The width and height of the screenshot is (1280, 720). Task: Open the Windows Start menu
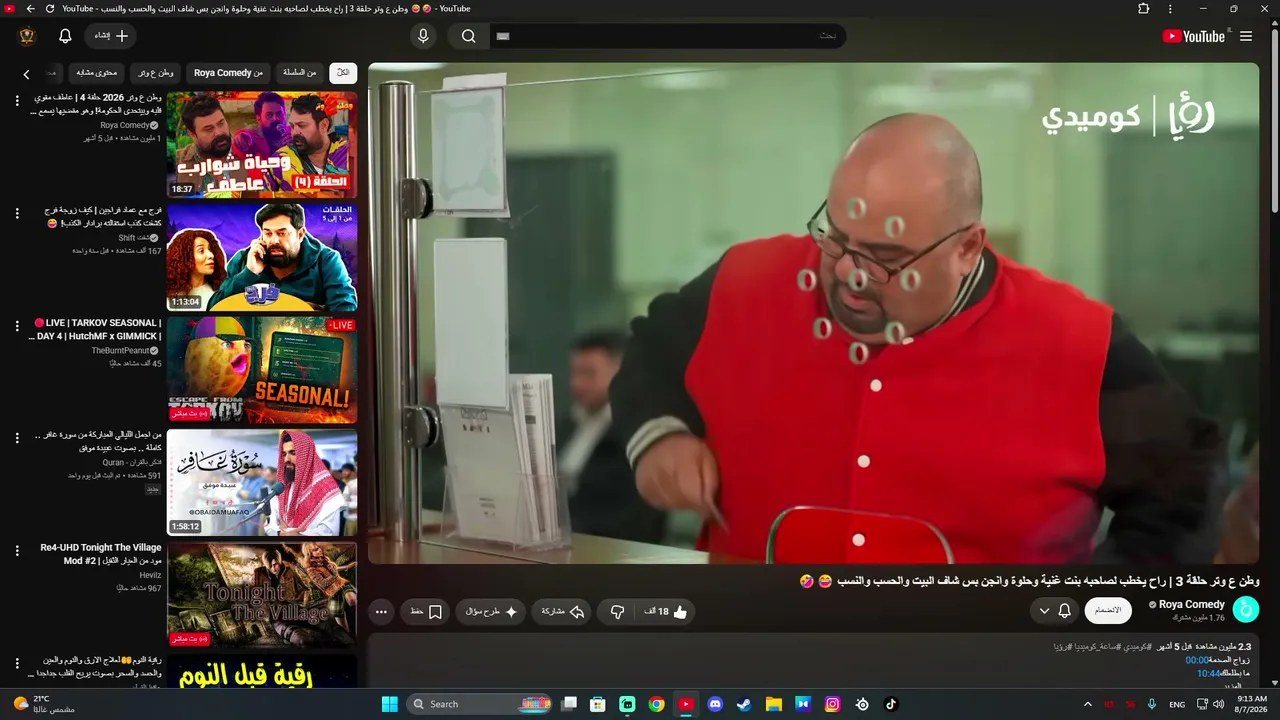point(390,704)
